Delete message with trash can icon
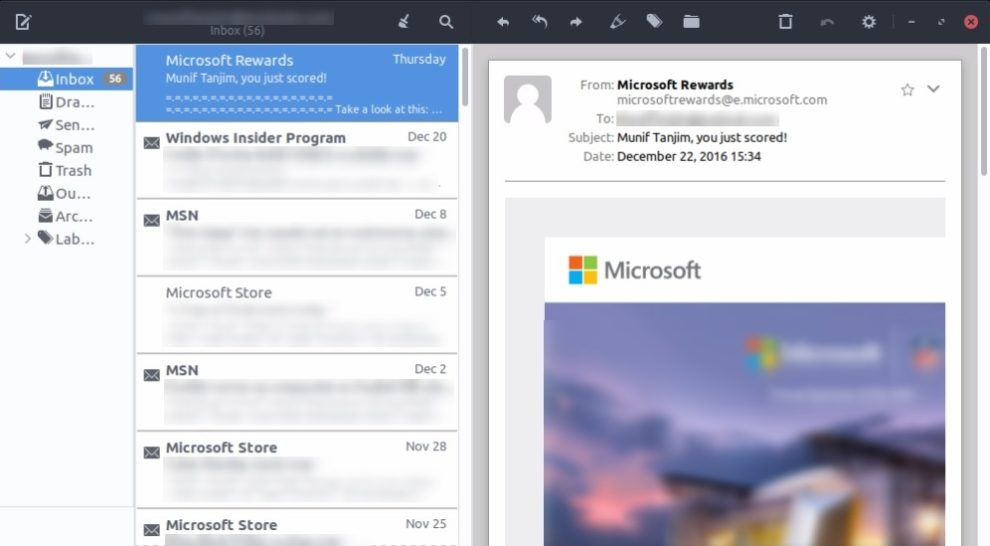The image size is (990, 546). point(785,22)
